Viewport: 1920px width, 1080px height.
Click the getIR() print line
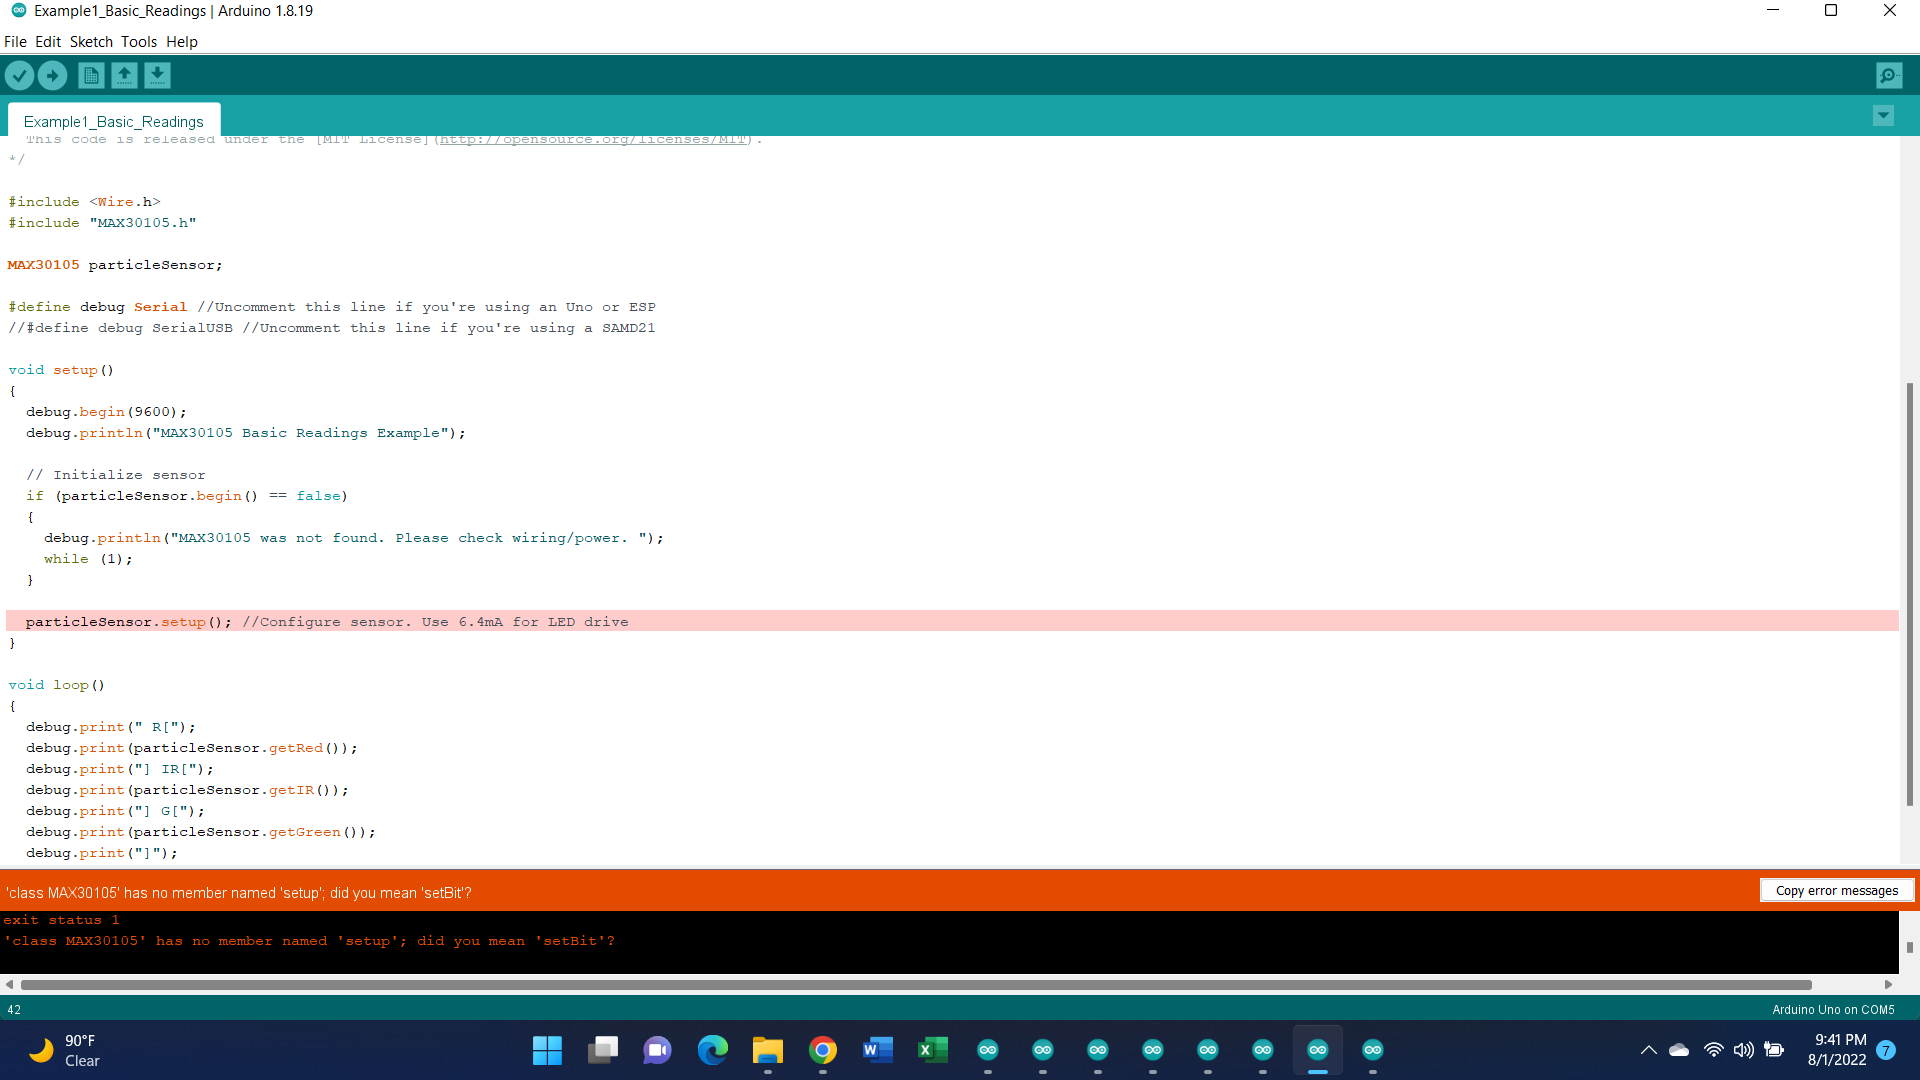187,790
